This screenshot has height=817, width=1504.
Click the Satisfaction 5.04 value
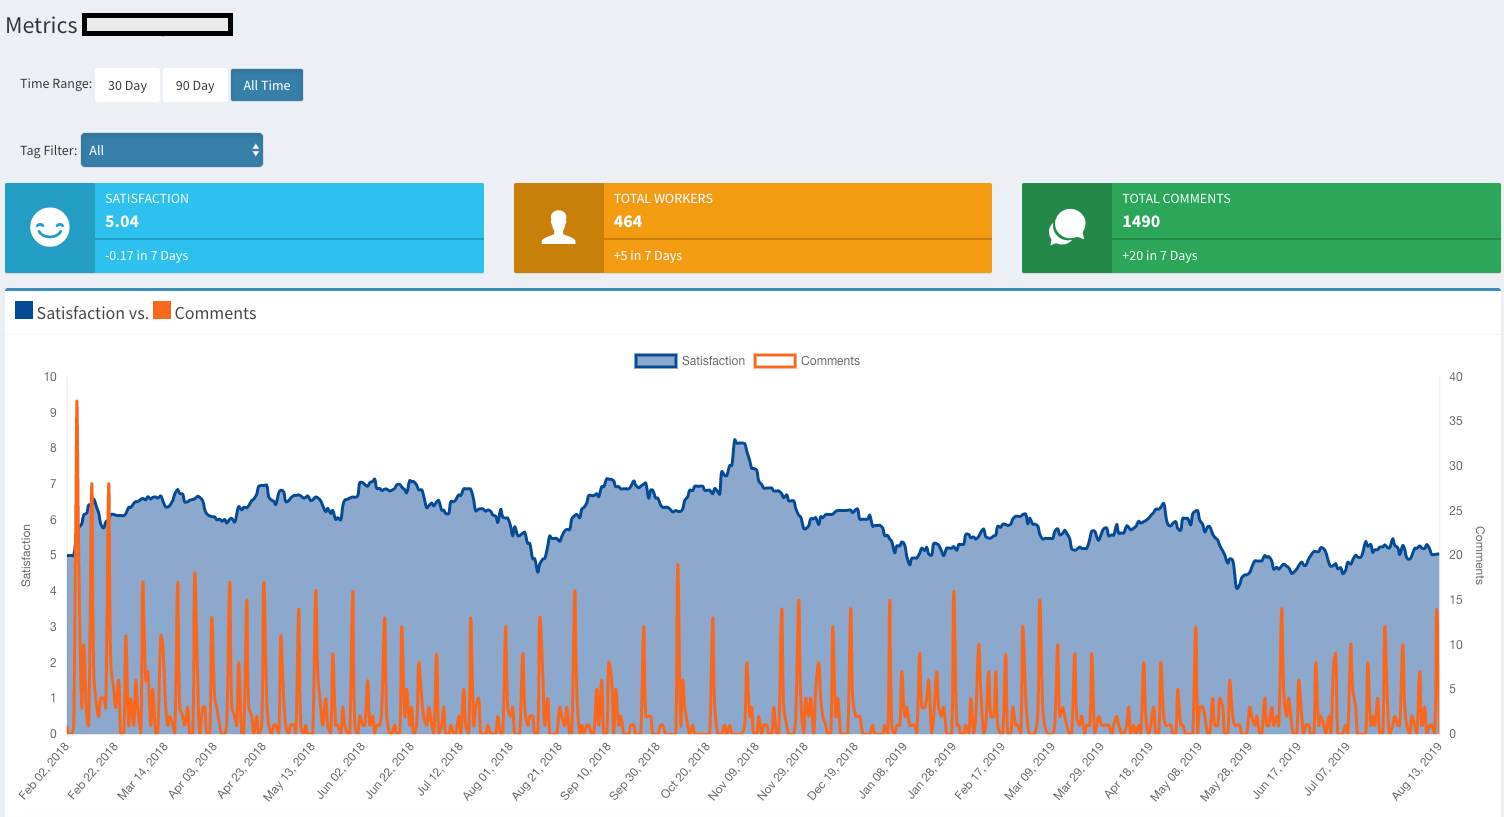pyautogui.click(x=122, y=222)
